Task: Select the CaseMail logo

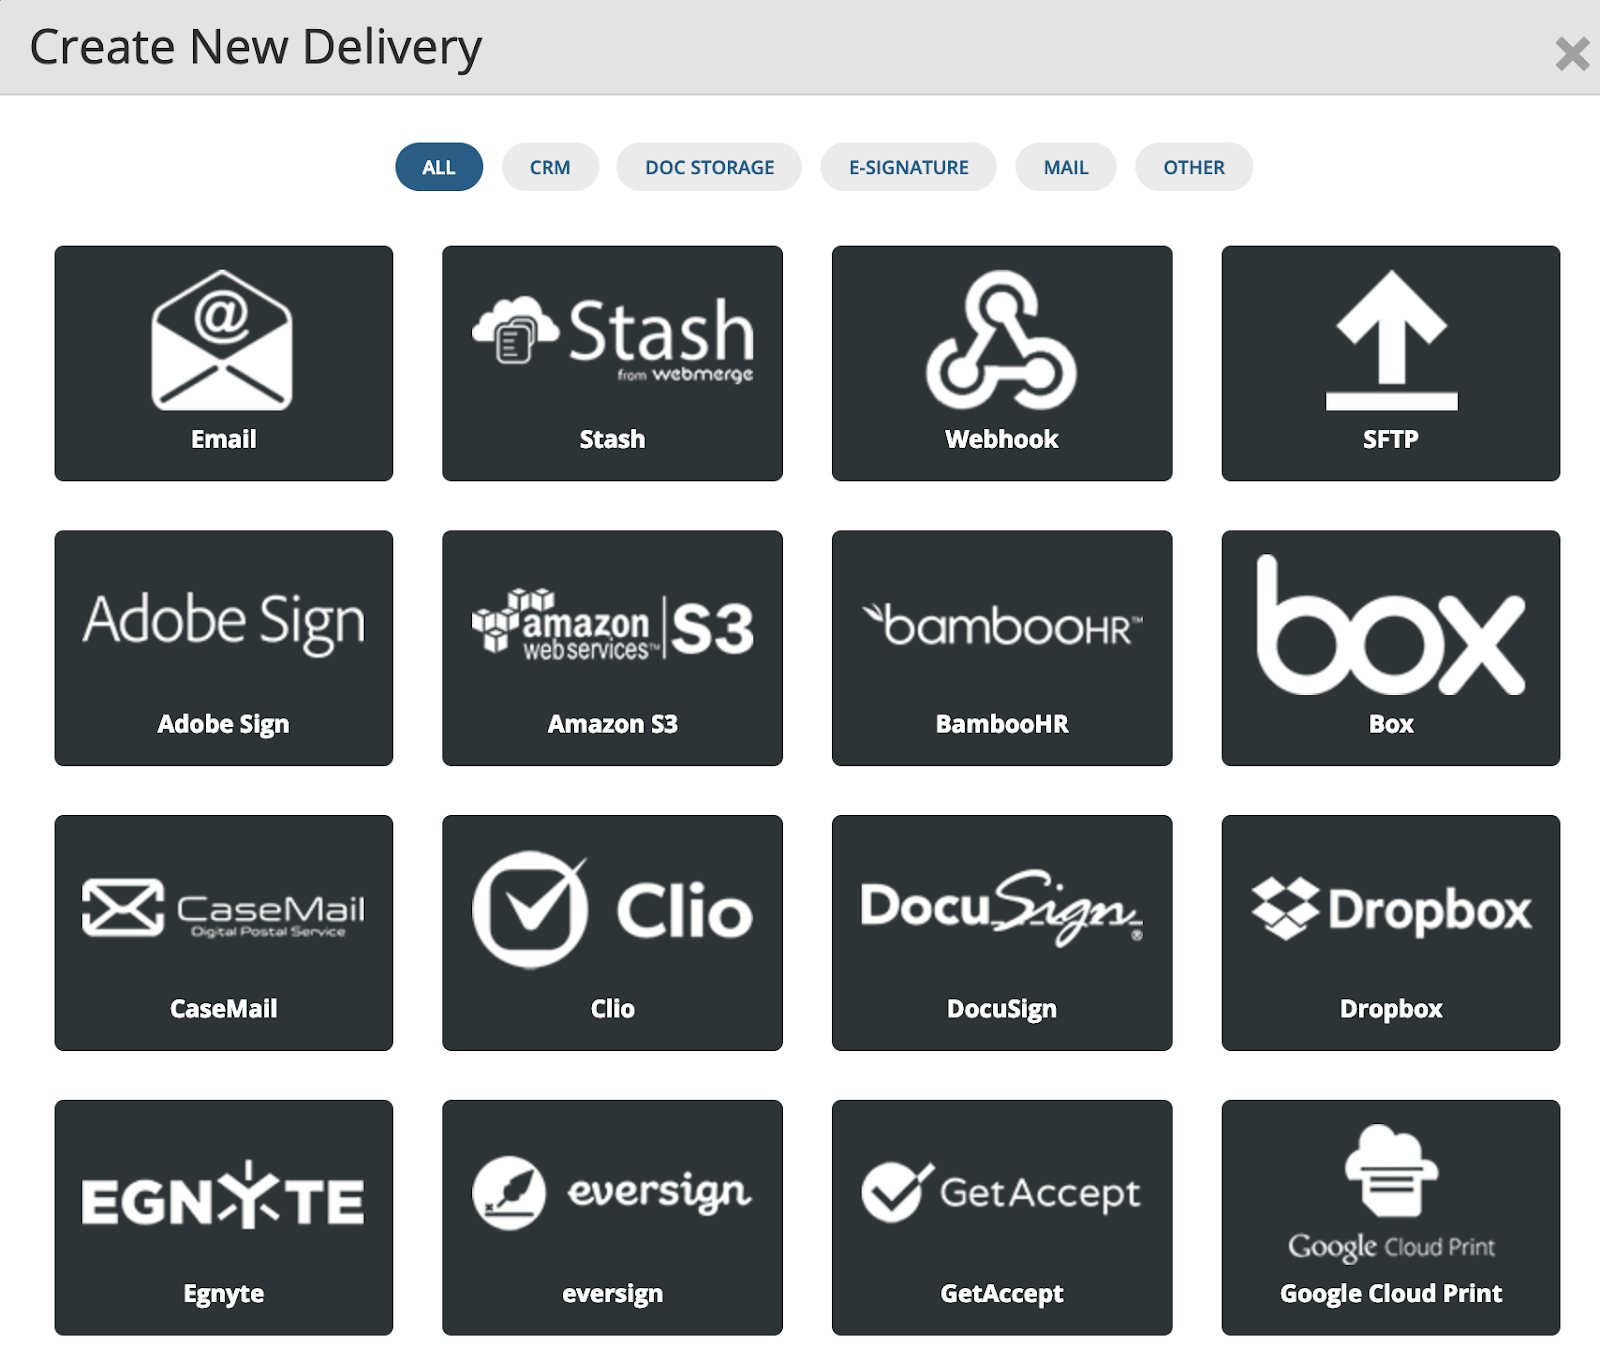Action: 224,908
